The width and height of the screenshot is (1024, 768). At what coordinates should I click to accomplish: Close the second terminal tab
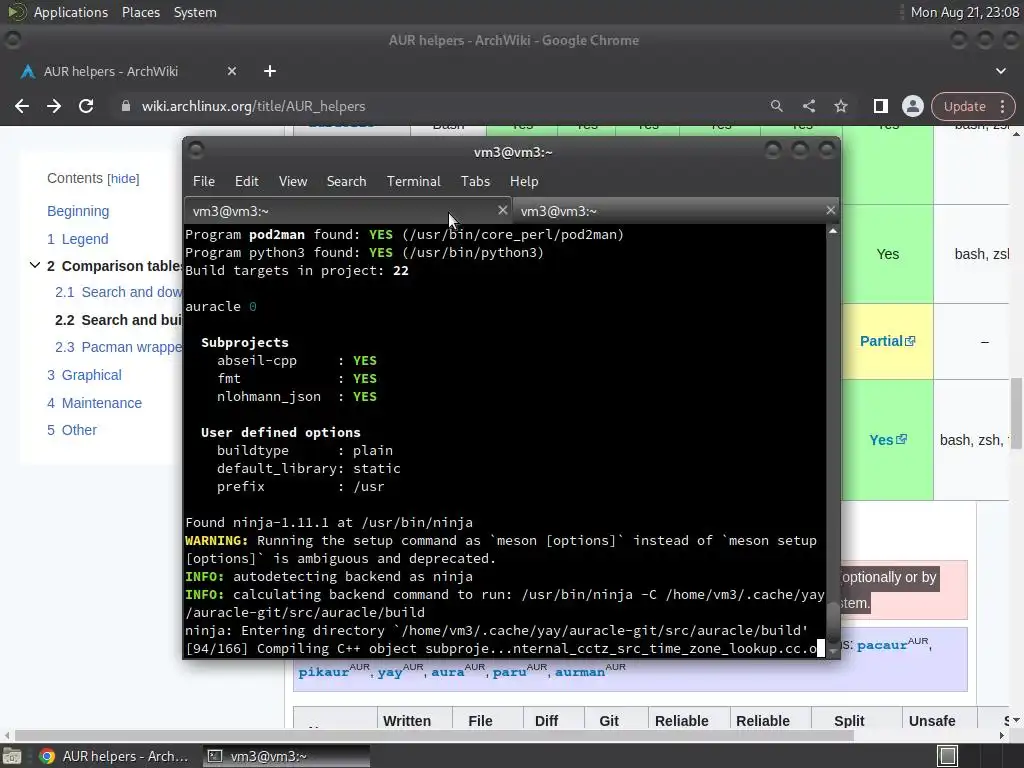(830, 210)
